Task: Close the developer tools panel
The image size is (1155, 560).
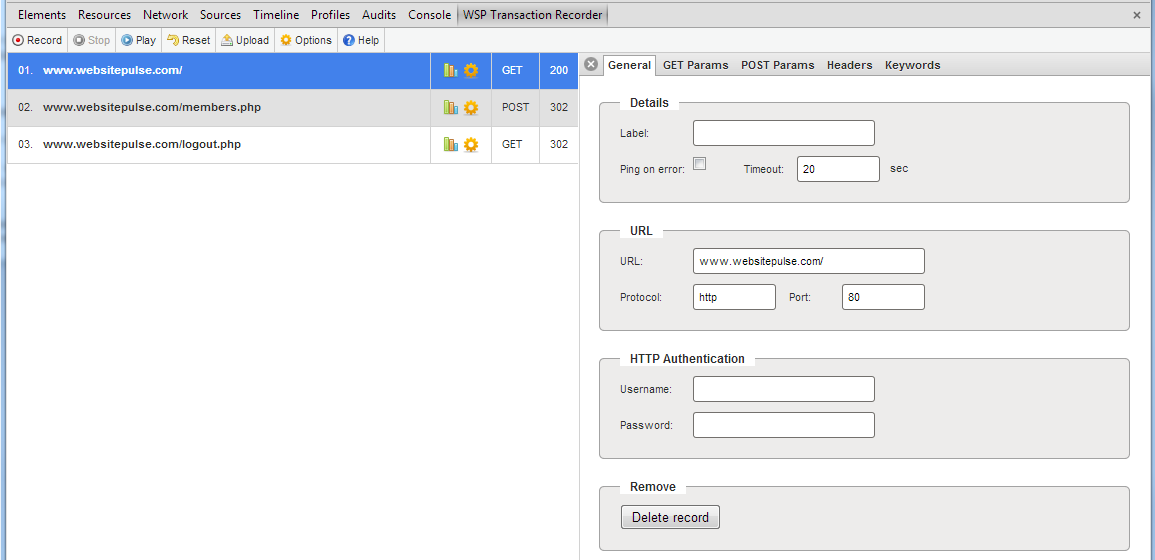Action: [1137, 15]
